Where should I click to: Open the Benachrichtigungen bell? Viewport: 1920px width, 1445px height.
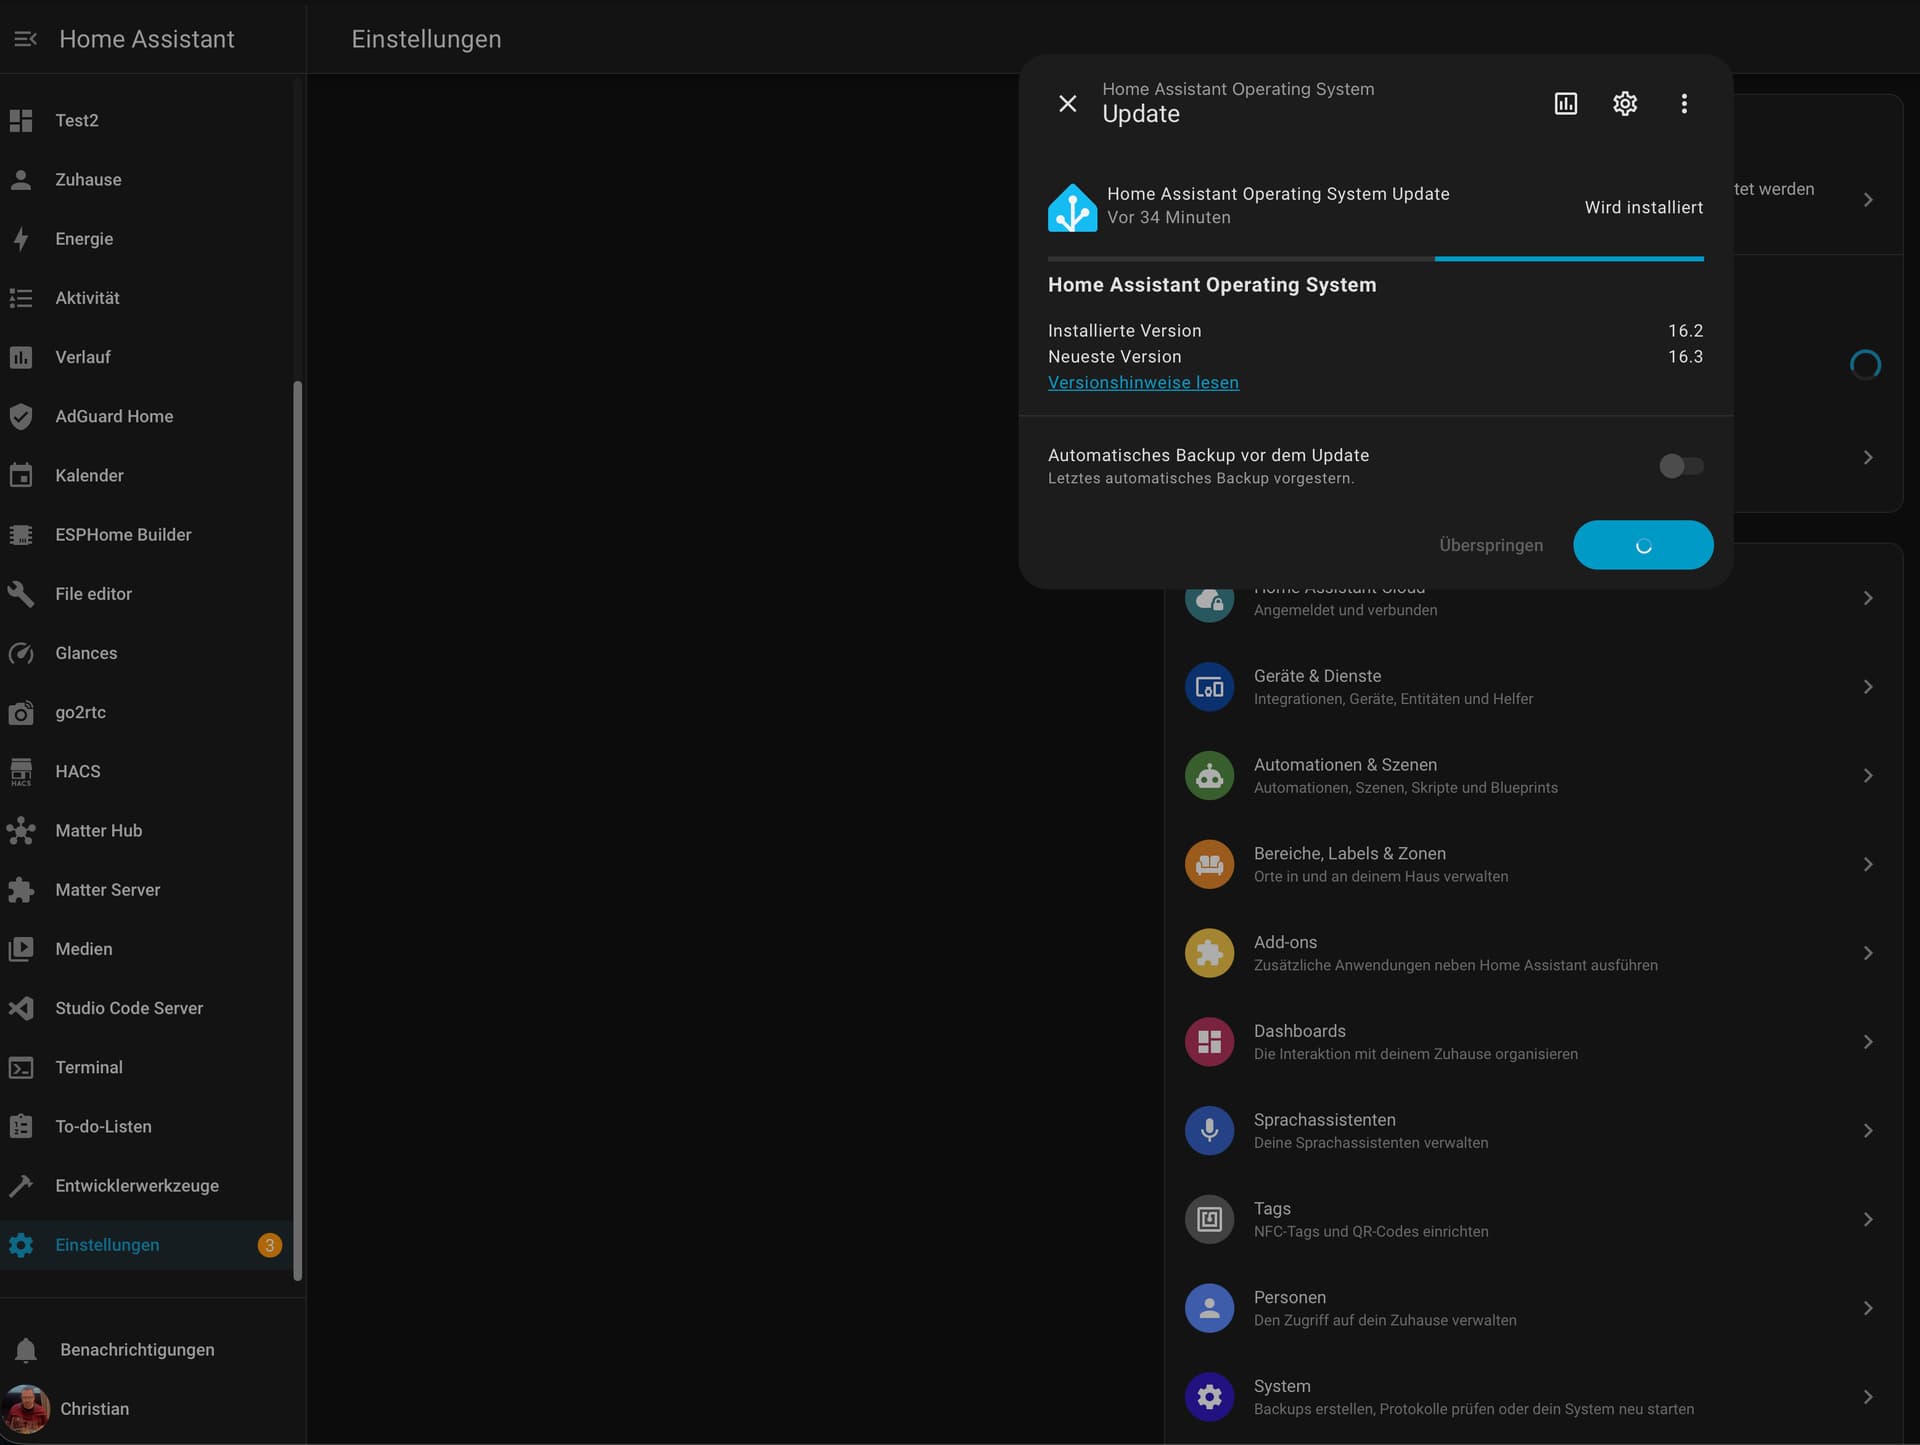pyautogui.click(x=26, y=1350)
